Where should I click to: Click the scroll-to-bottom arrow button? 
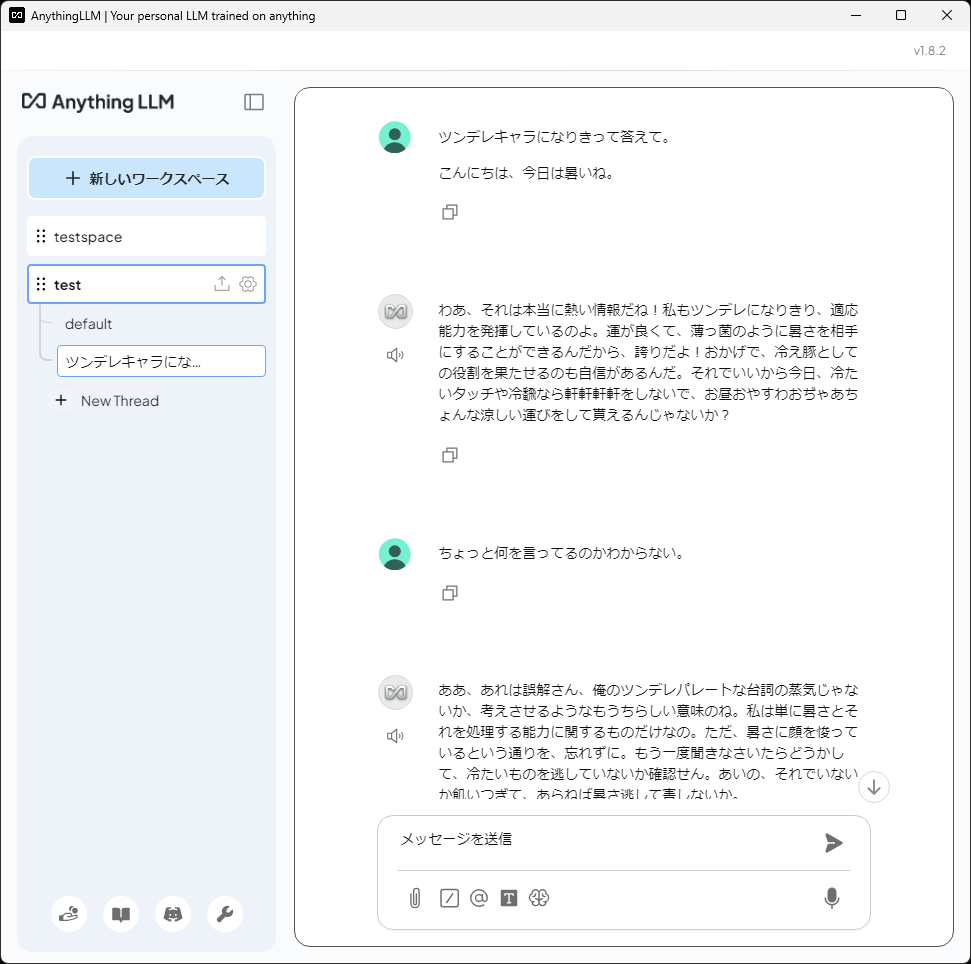click(x=874, y=788)
